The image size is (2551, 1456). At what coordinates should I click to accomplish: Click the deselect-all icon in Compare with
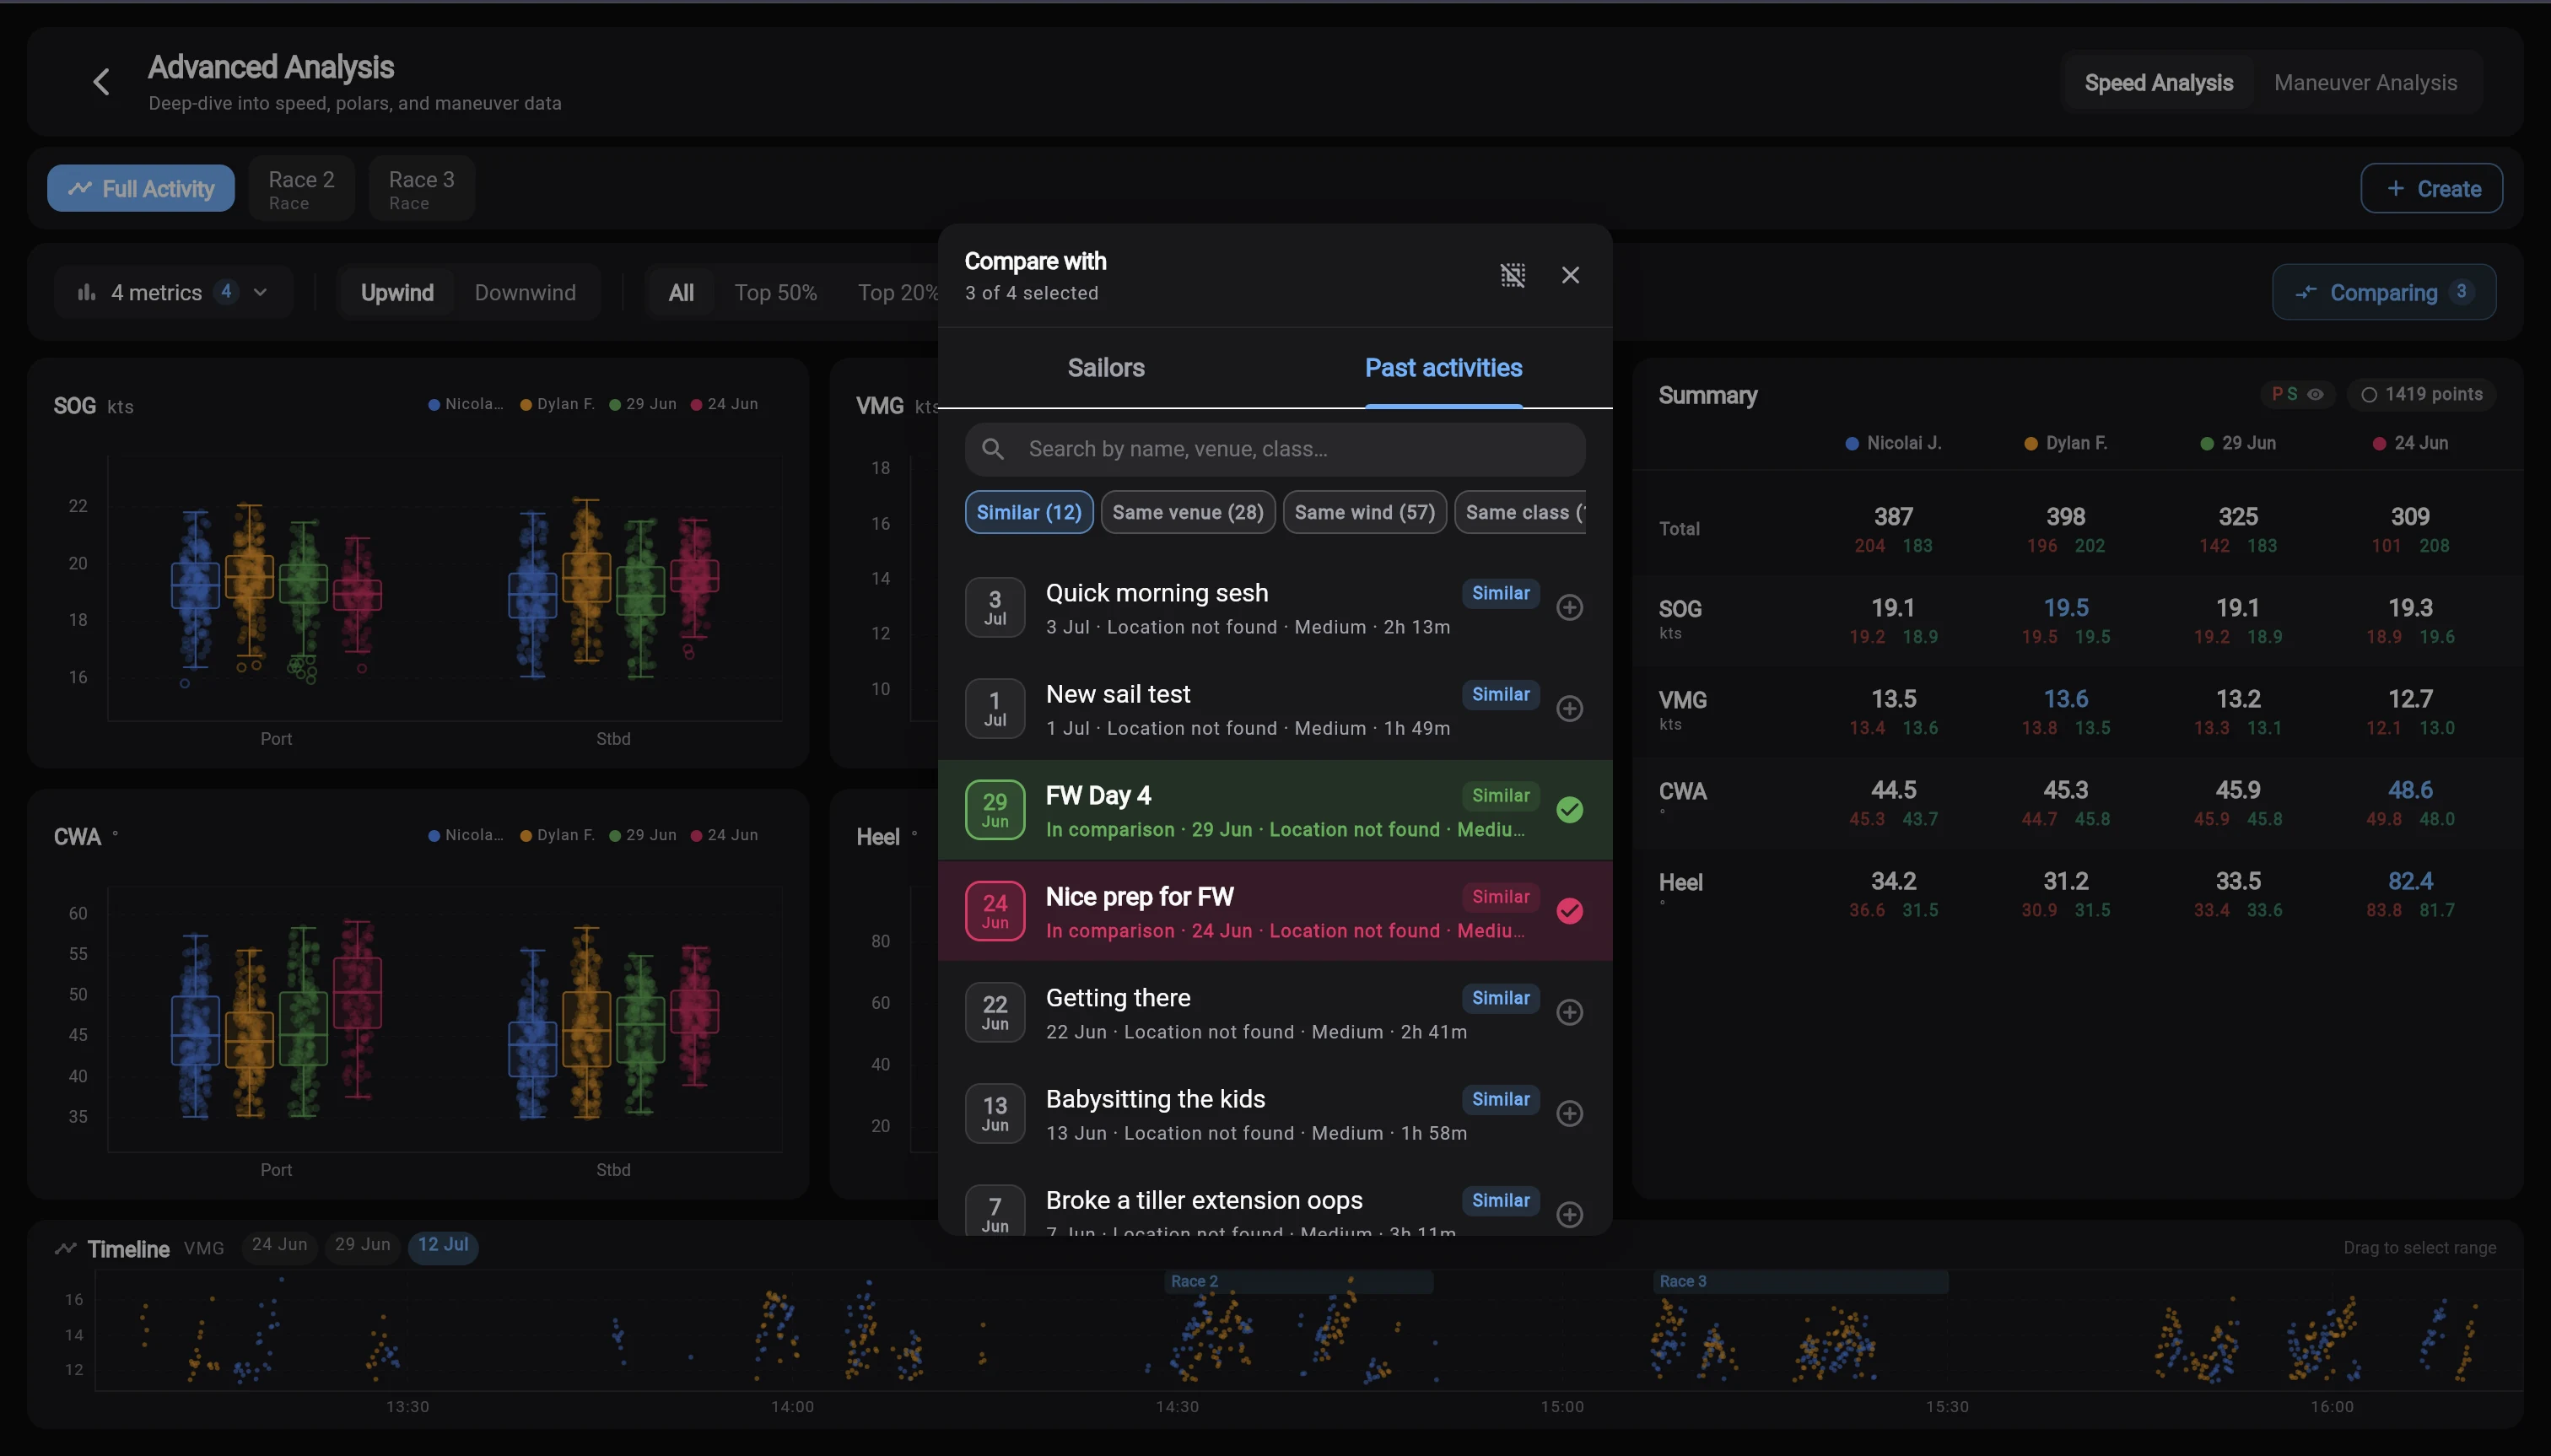tap(1513, 275)
